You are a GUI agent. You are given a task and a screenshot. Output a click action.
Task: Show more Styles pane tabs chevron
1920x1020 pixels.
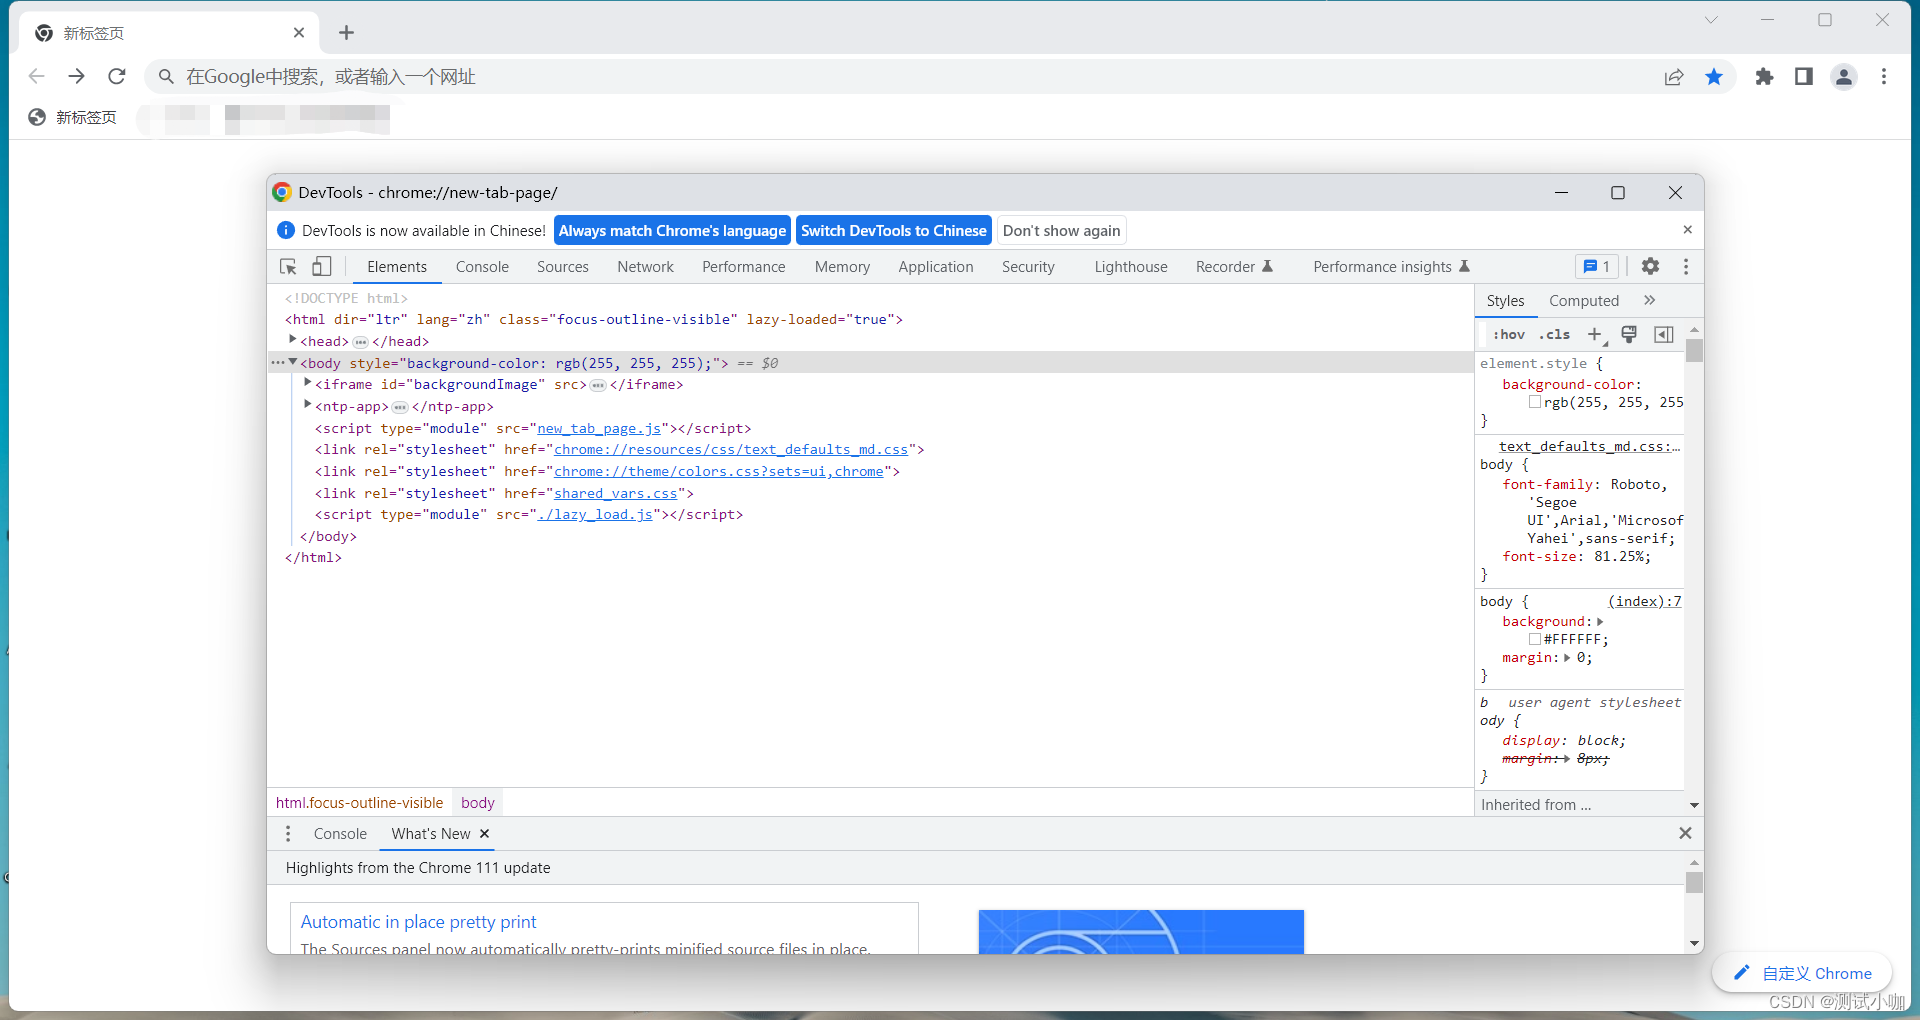pyautogui.click(x=1650, y=300)
